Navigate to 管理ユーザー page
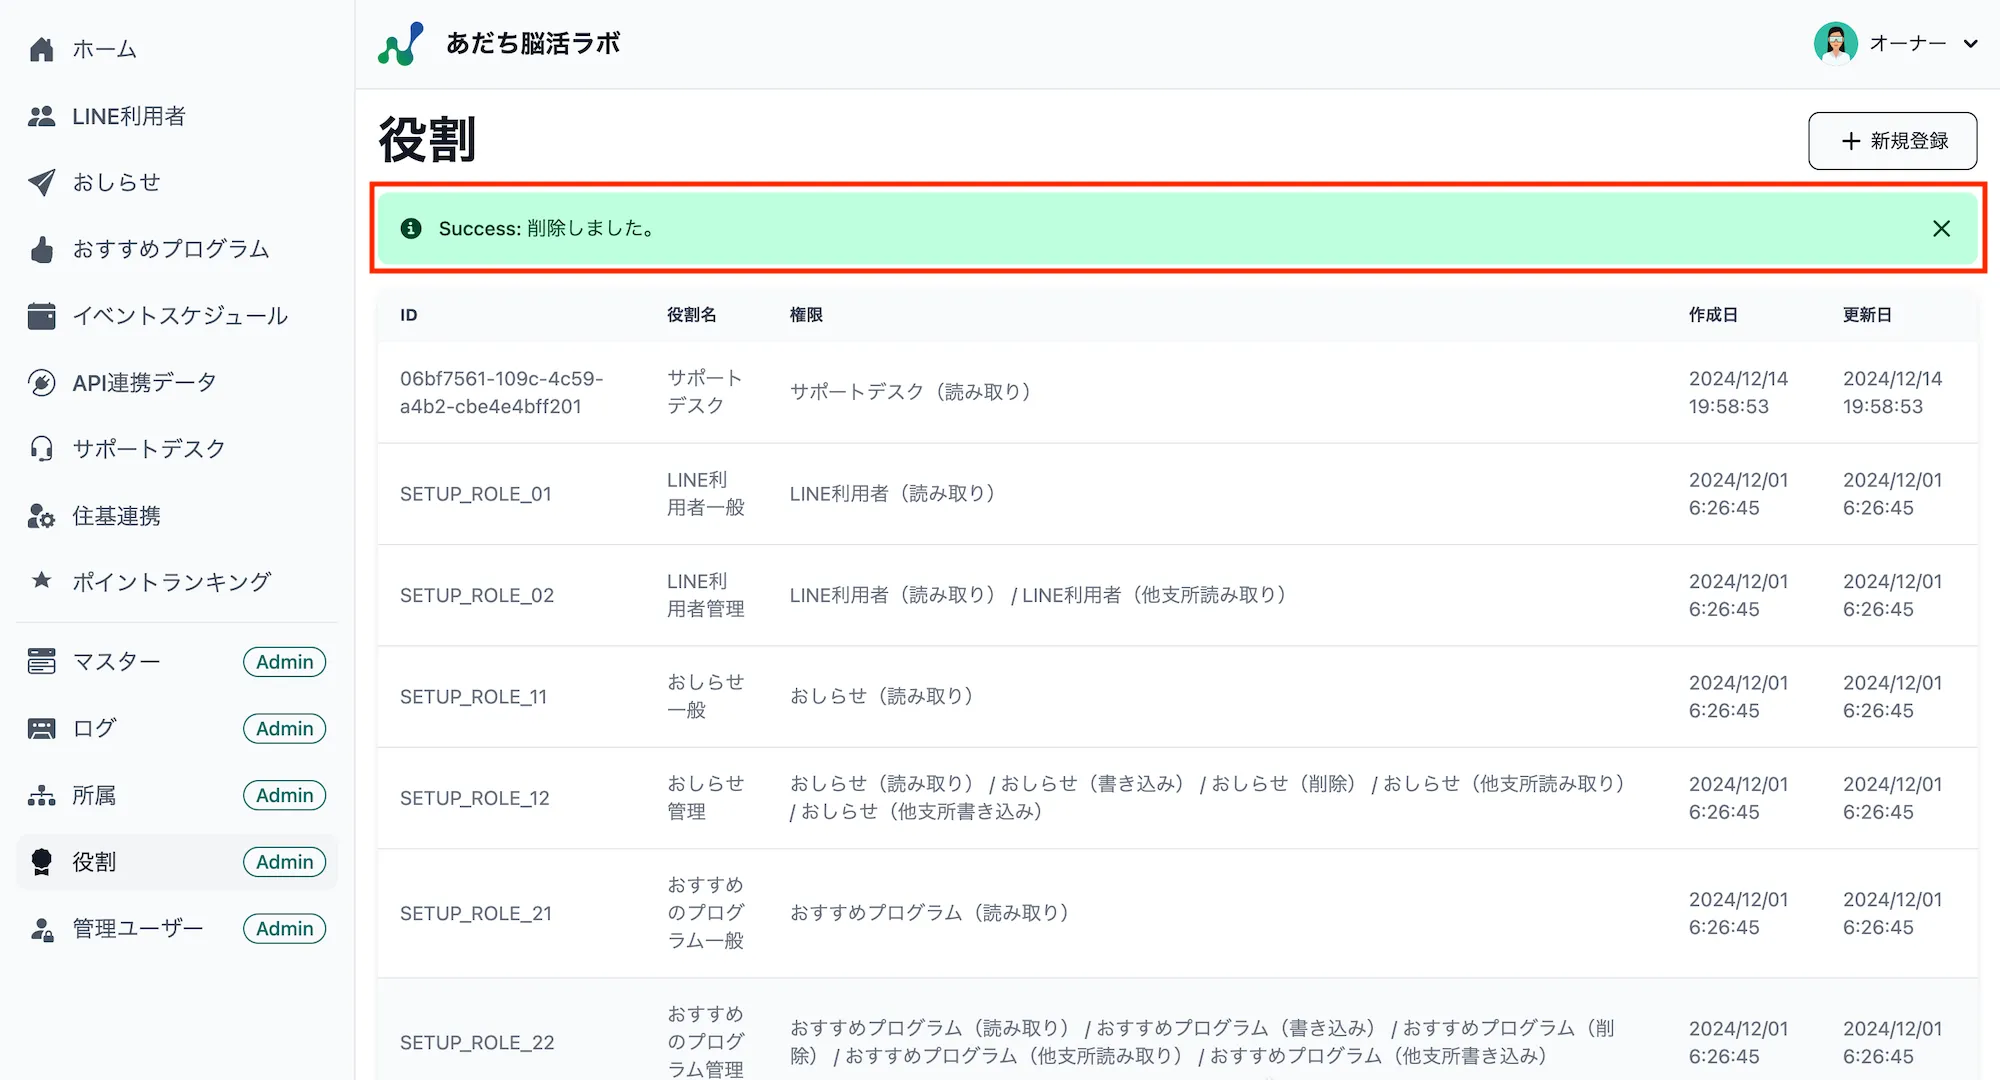2000x1080 pixels. pyautogui.click(x=137, y=929)
